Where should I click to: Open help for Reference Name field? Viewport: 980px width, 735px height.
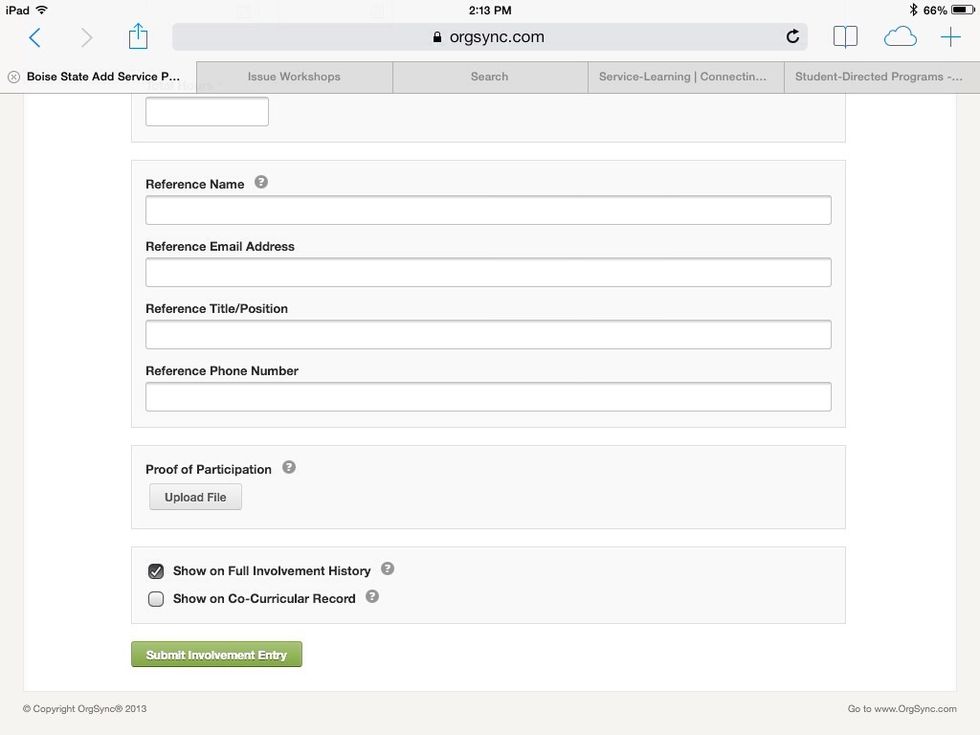pyautogui.click(x=261, y=181)
